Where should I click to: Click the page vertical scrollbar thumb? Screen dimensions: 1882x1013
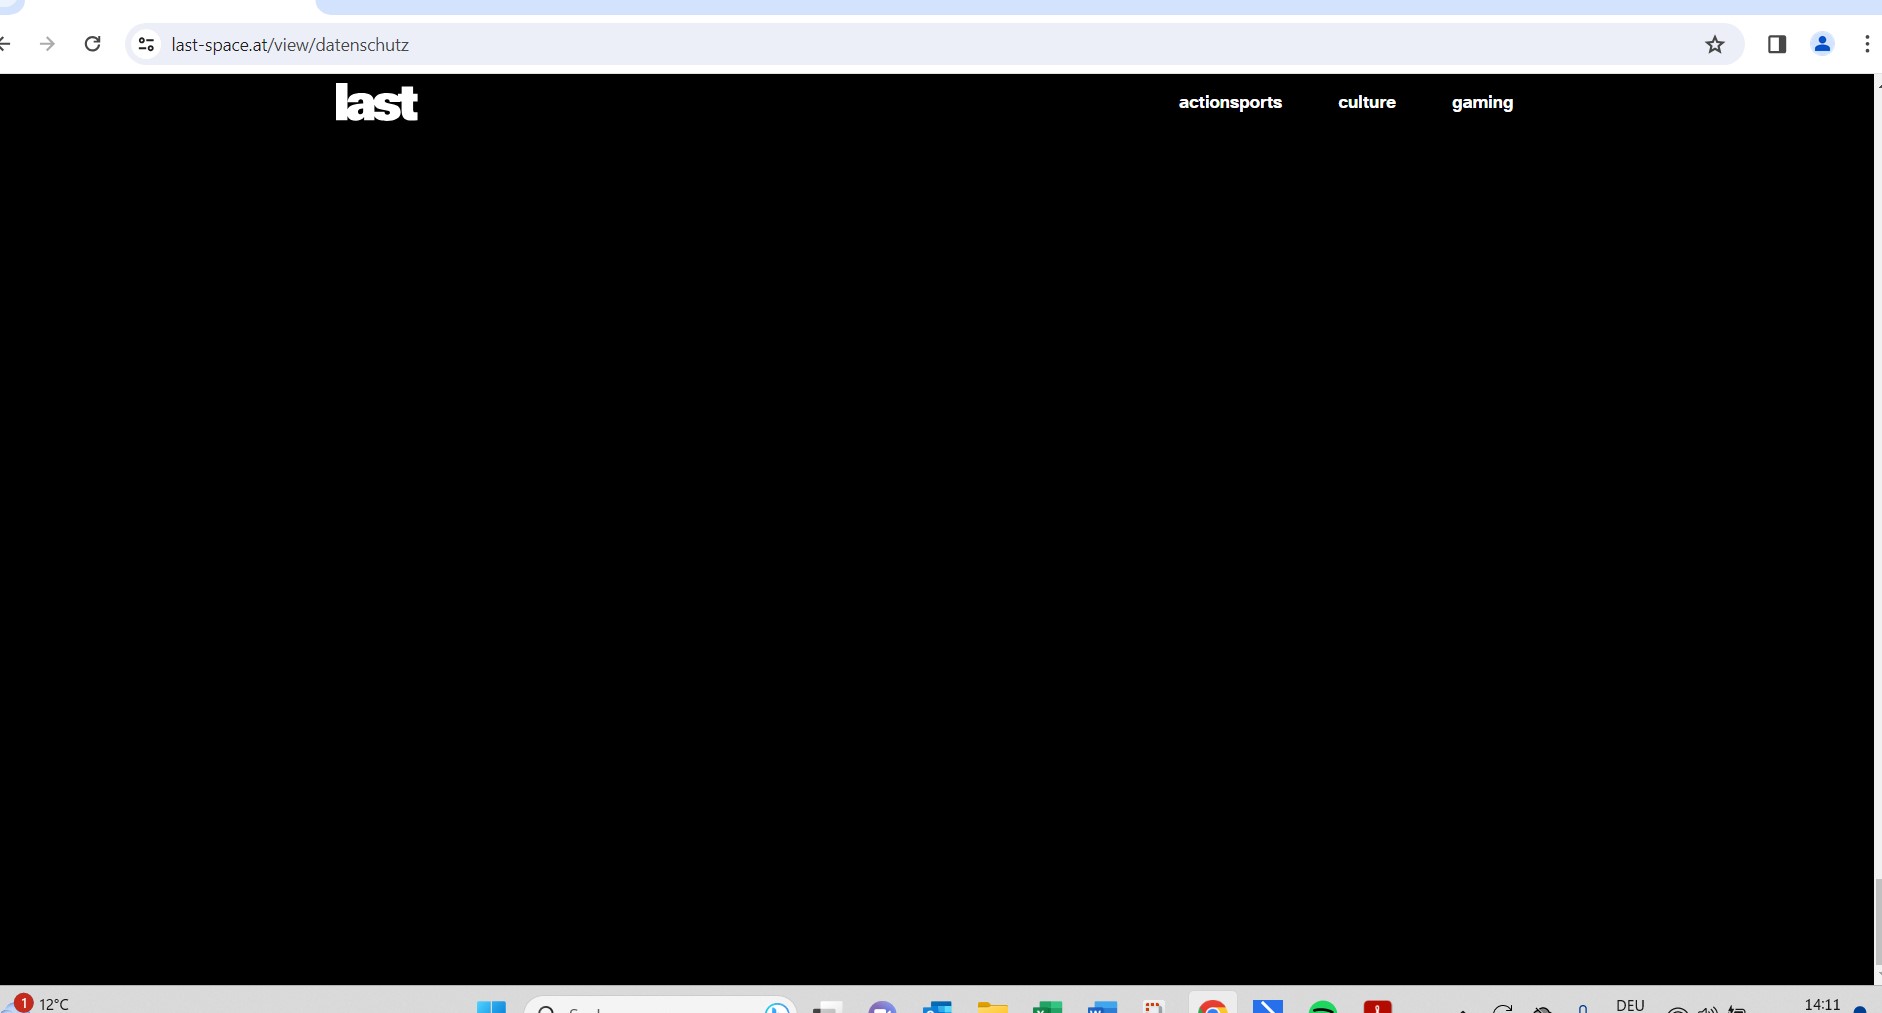pyautogui.click(x=1877, y=920)
